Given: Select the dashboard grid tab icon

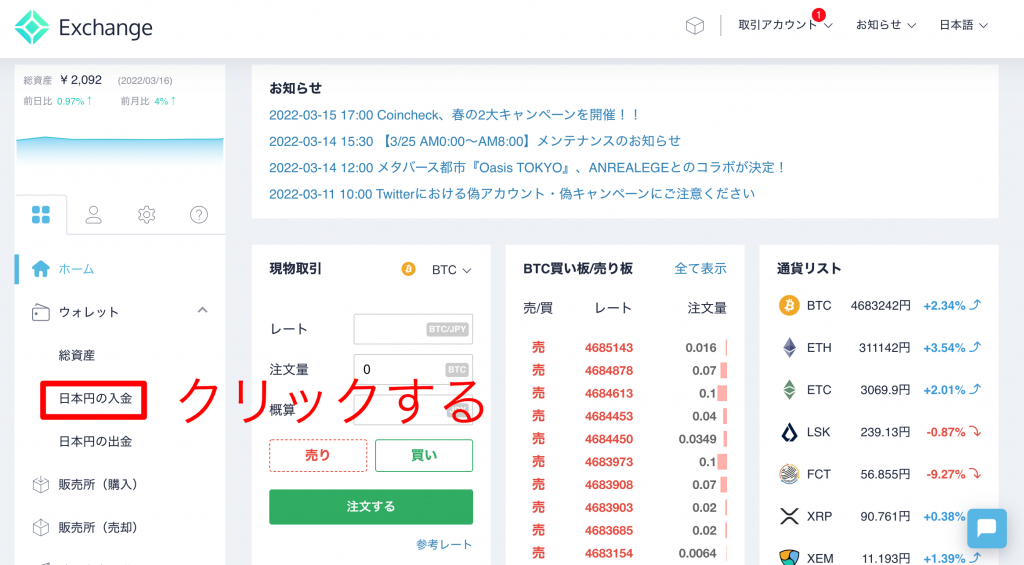Looking at the screenshot, I should tap(41, 214).
